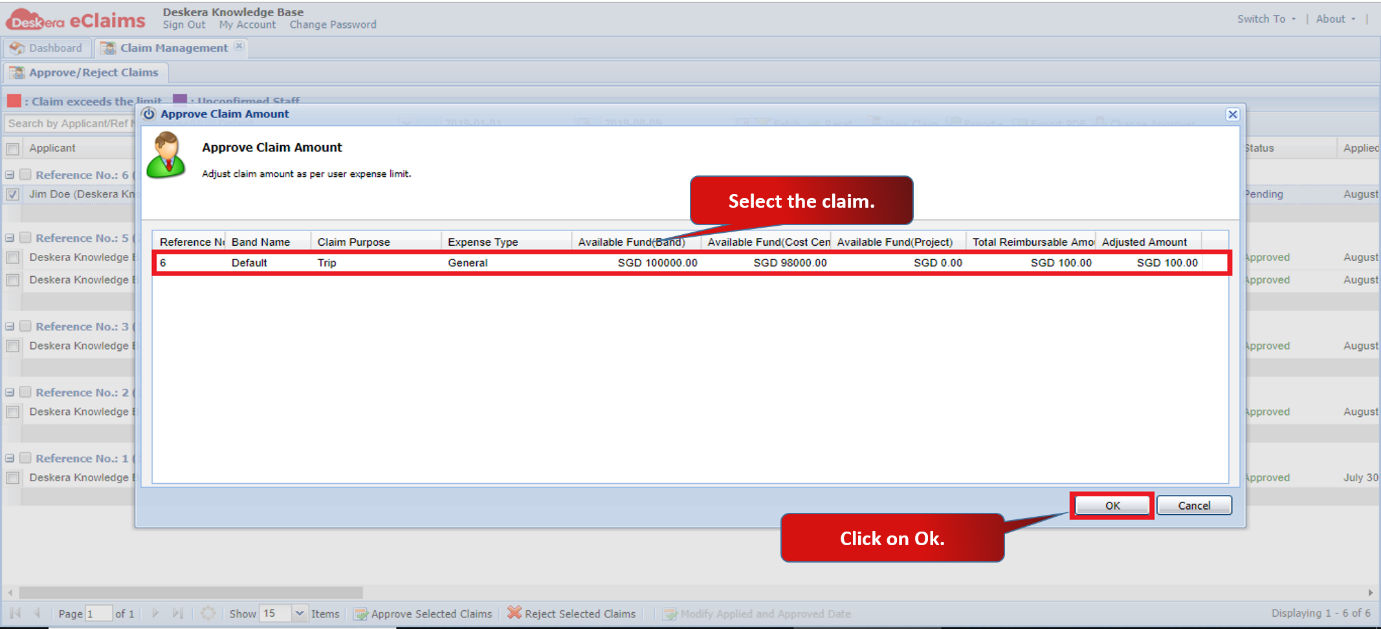Click Reject Selected Claims button
1381x629 pixels.
(571, 614)
